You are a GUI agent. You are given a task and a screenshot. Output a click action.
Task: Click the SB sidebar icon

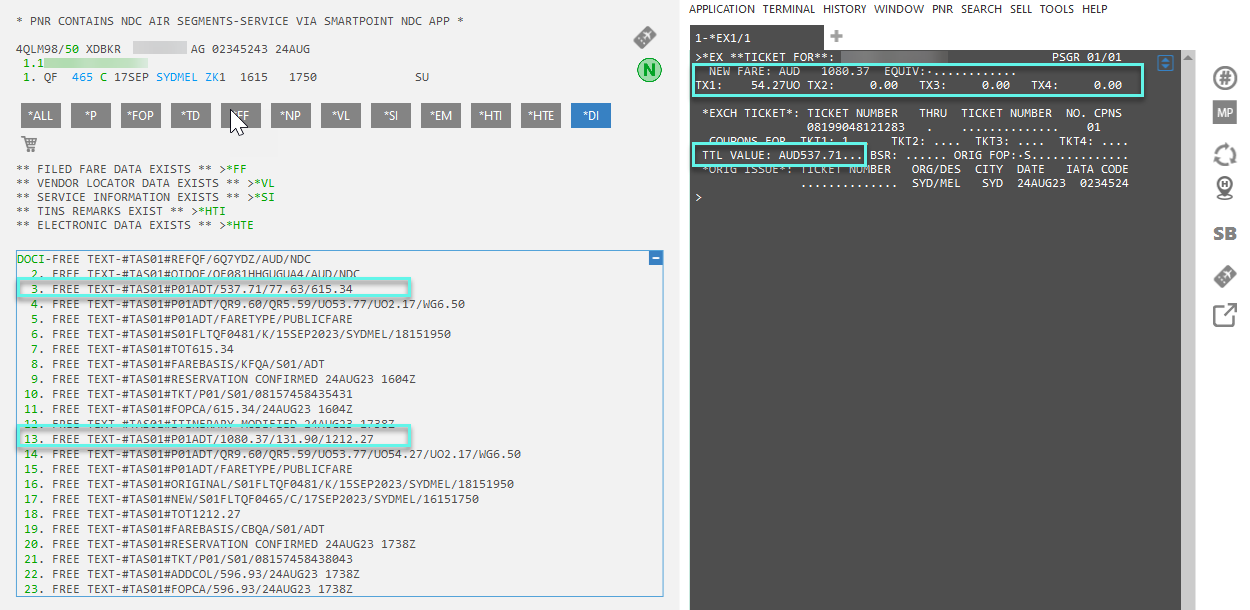(1225, 234)
